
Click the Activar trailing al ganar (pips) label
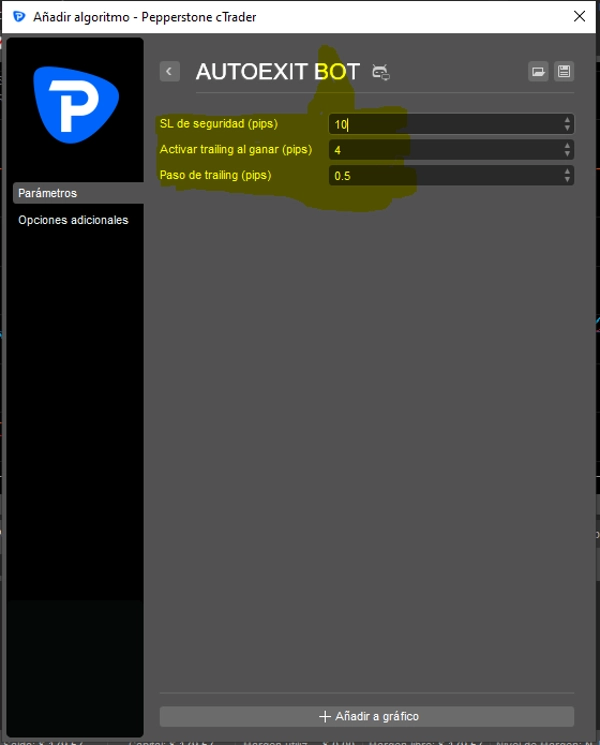pos(236,150)
